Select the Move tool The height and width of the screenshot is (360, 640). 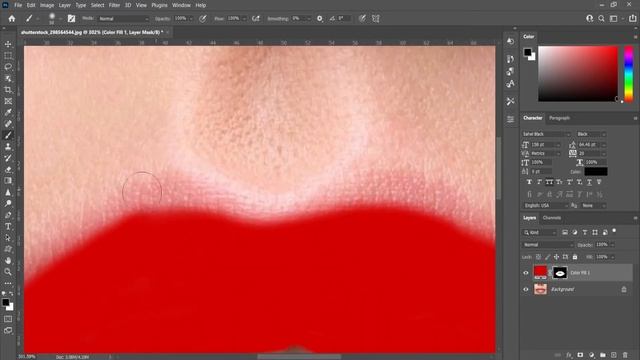click(8, 44)
